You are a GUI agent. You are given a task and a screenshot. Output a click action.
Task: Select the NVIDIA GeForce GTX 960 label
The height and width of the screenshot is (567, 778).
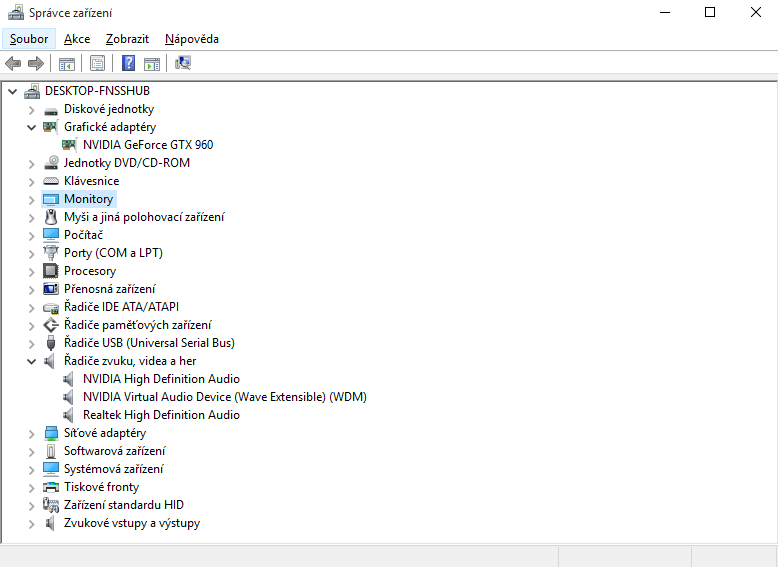(148, 145)
